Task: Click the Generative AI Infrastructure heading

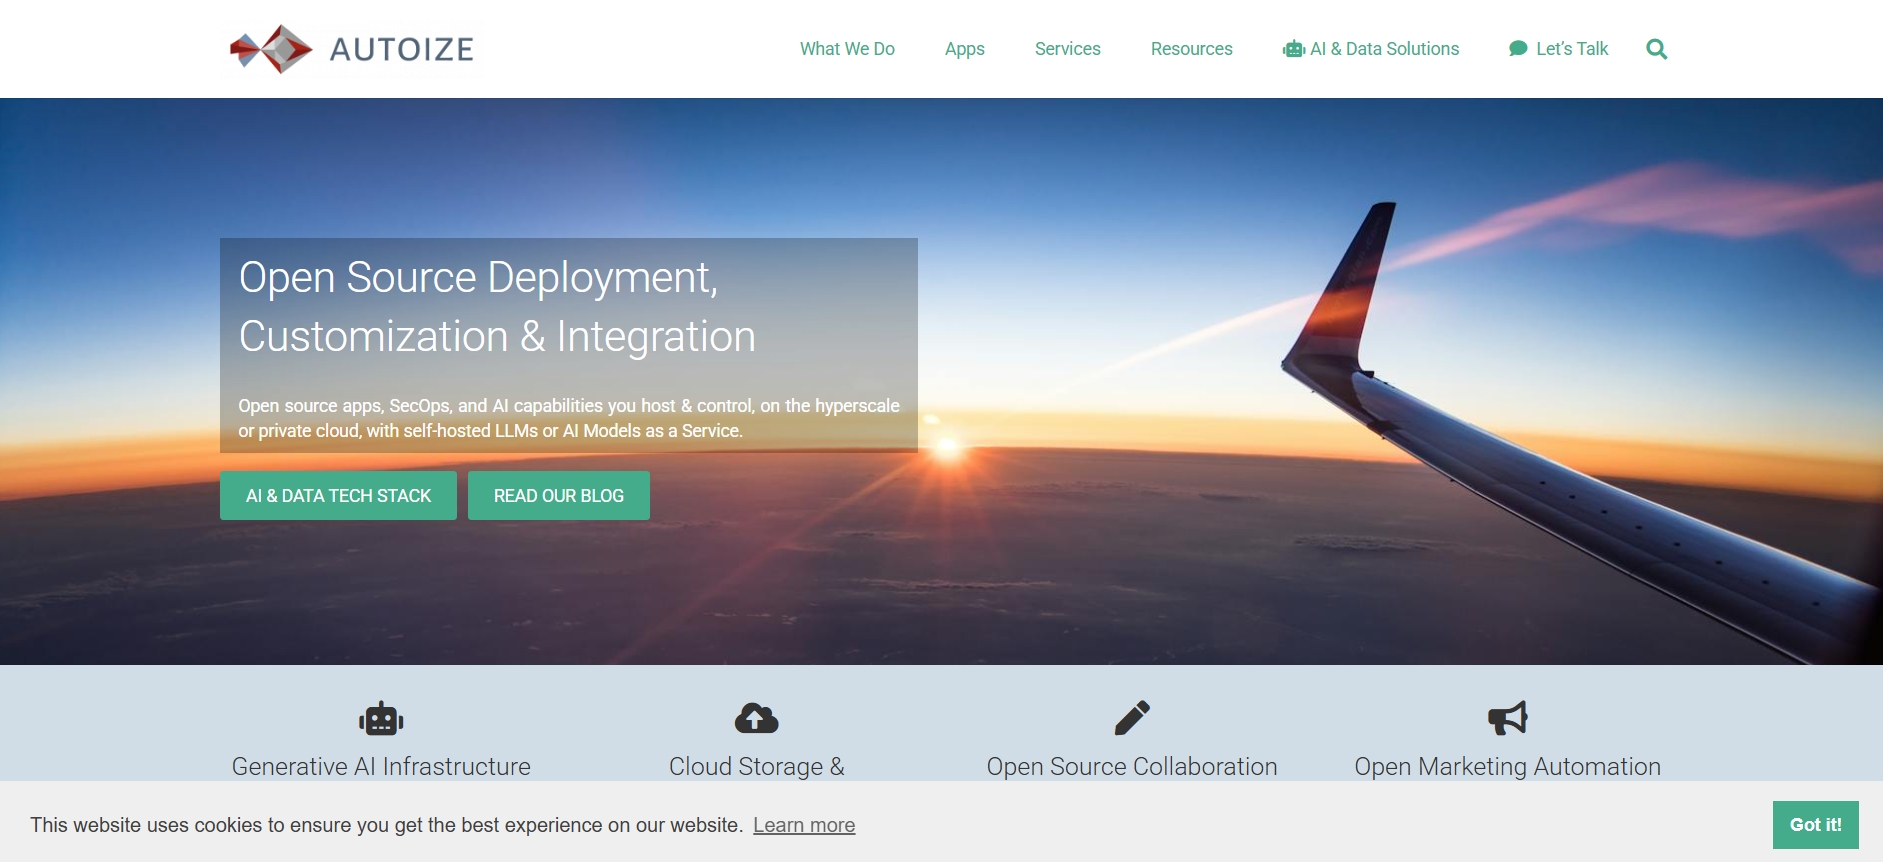Action: (381, 766)
